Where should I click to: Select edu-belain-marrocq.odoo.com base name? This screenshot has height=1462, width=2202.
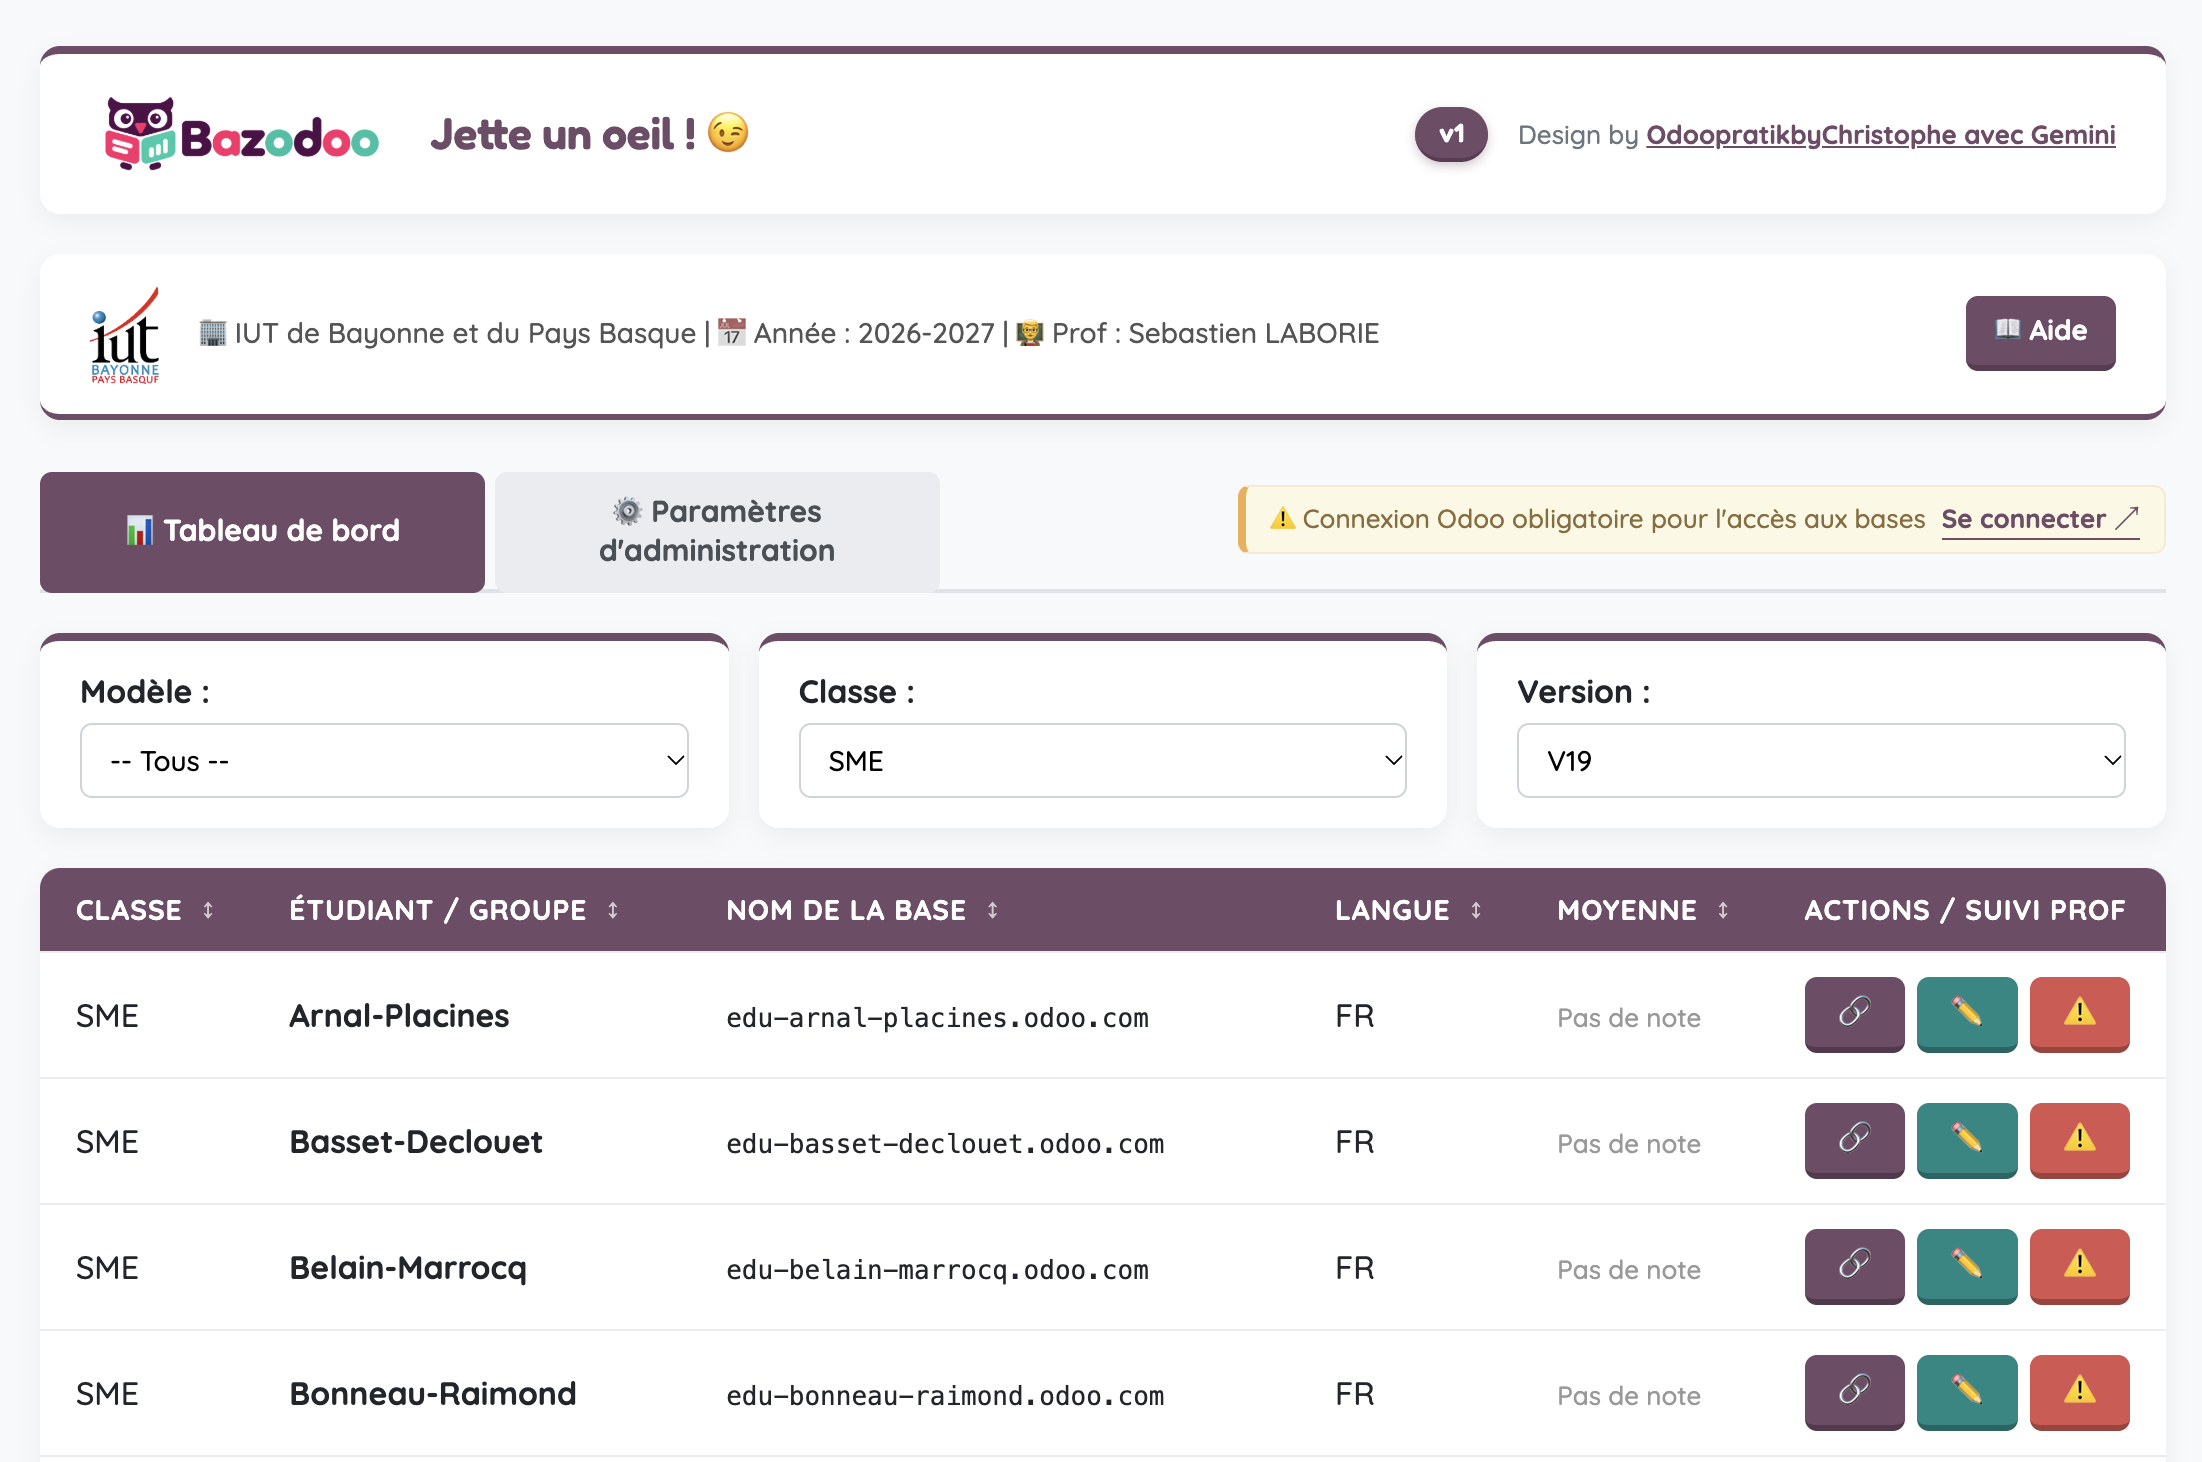(937, 1270)
